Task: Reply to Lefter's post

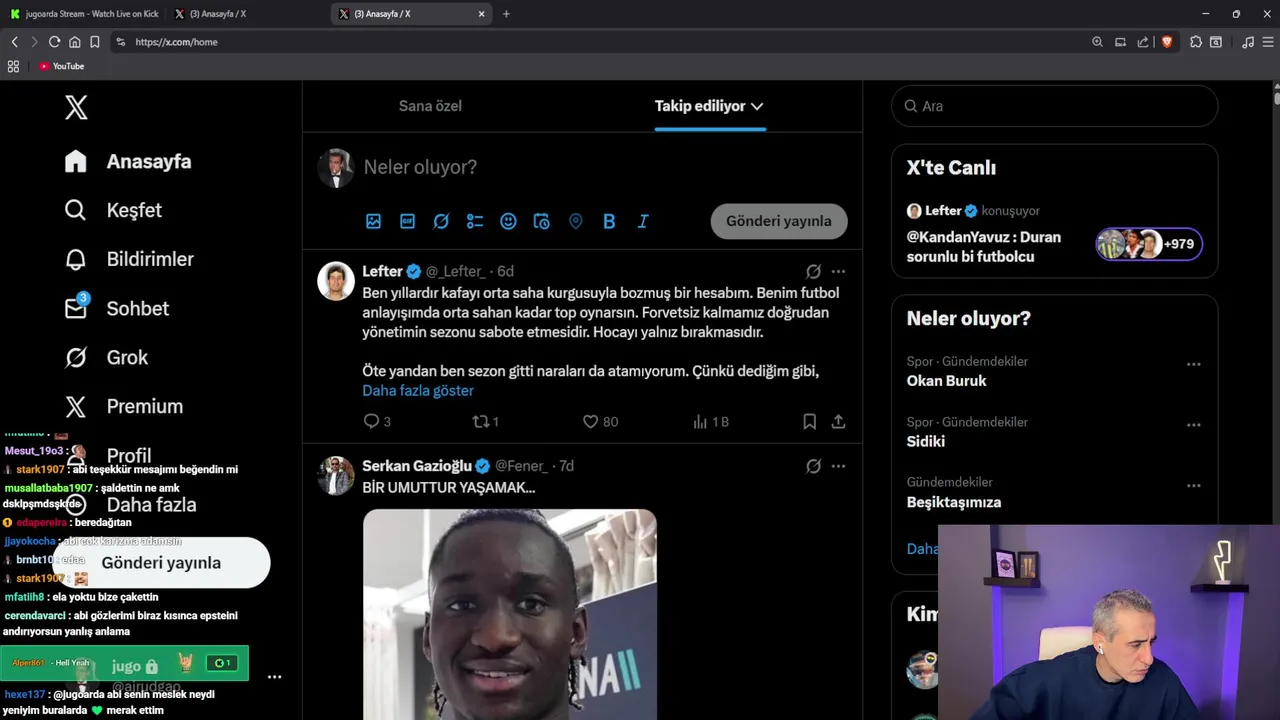Action: [377, 422]
